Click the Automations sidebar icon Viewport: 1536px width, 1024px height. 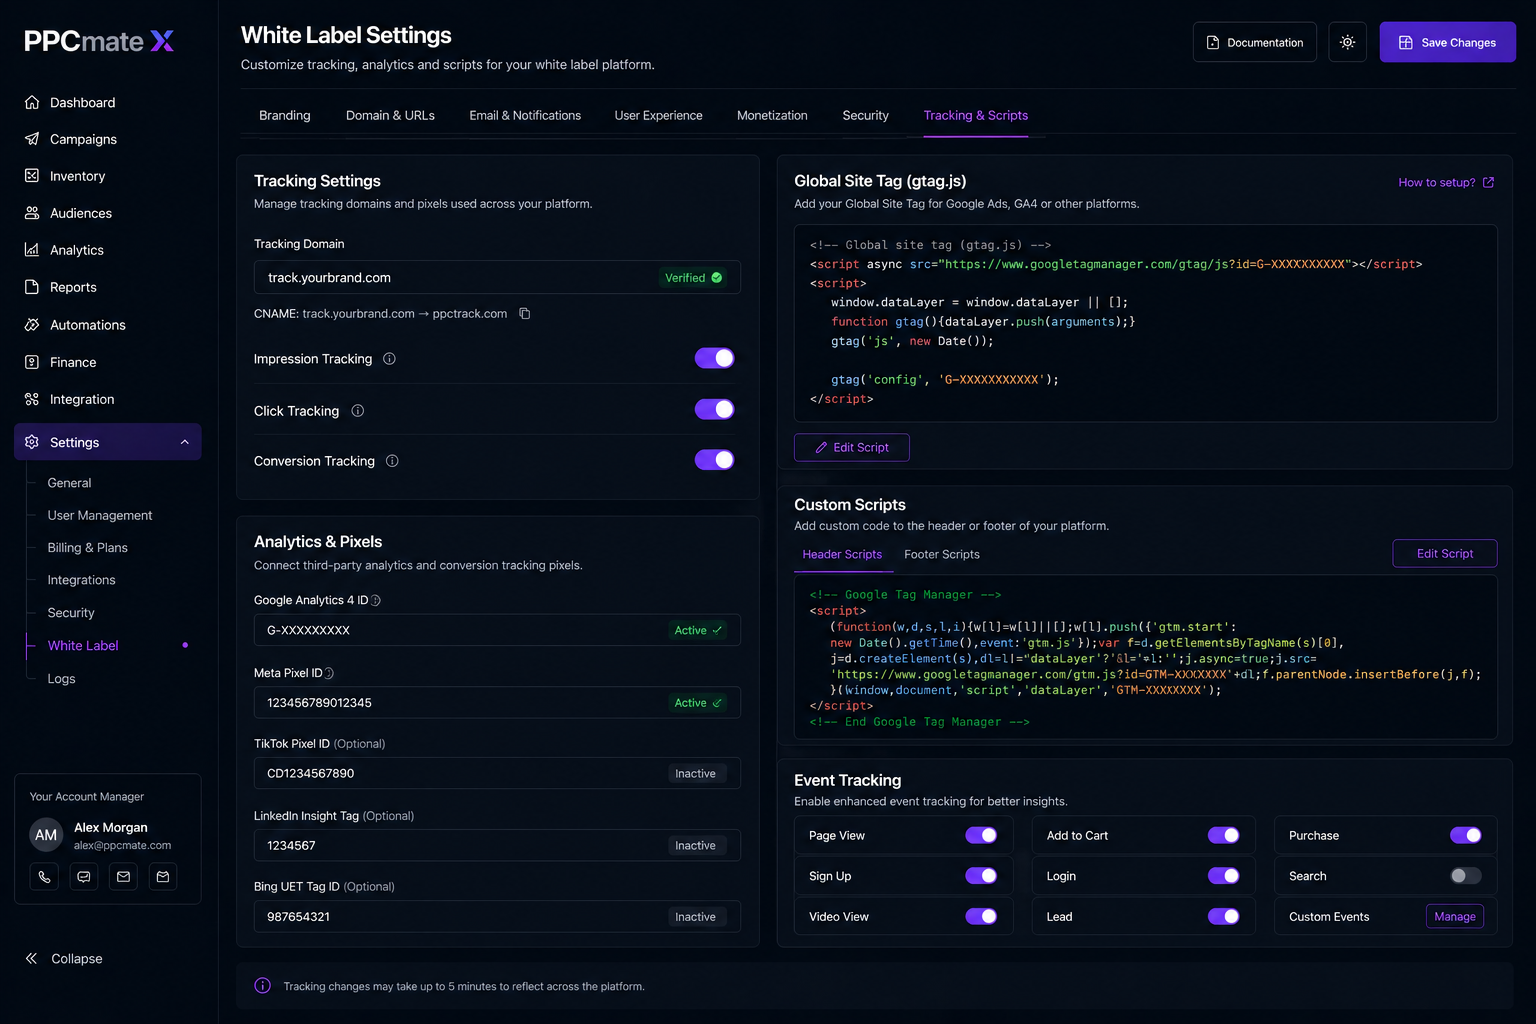pyautogui.click(x=32, y=325)
